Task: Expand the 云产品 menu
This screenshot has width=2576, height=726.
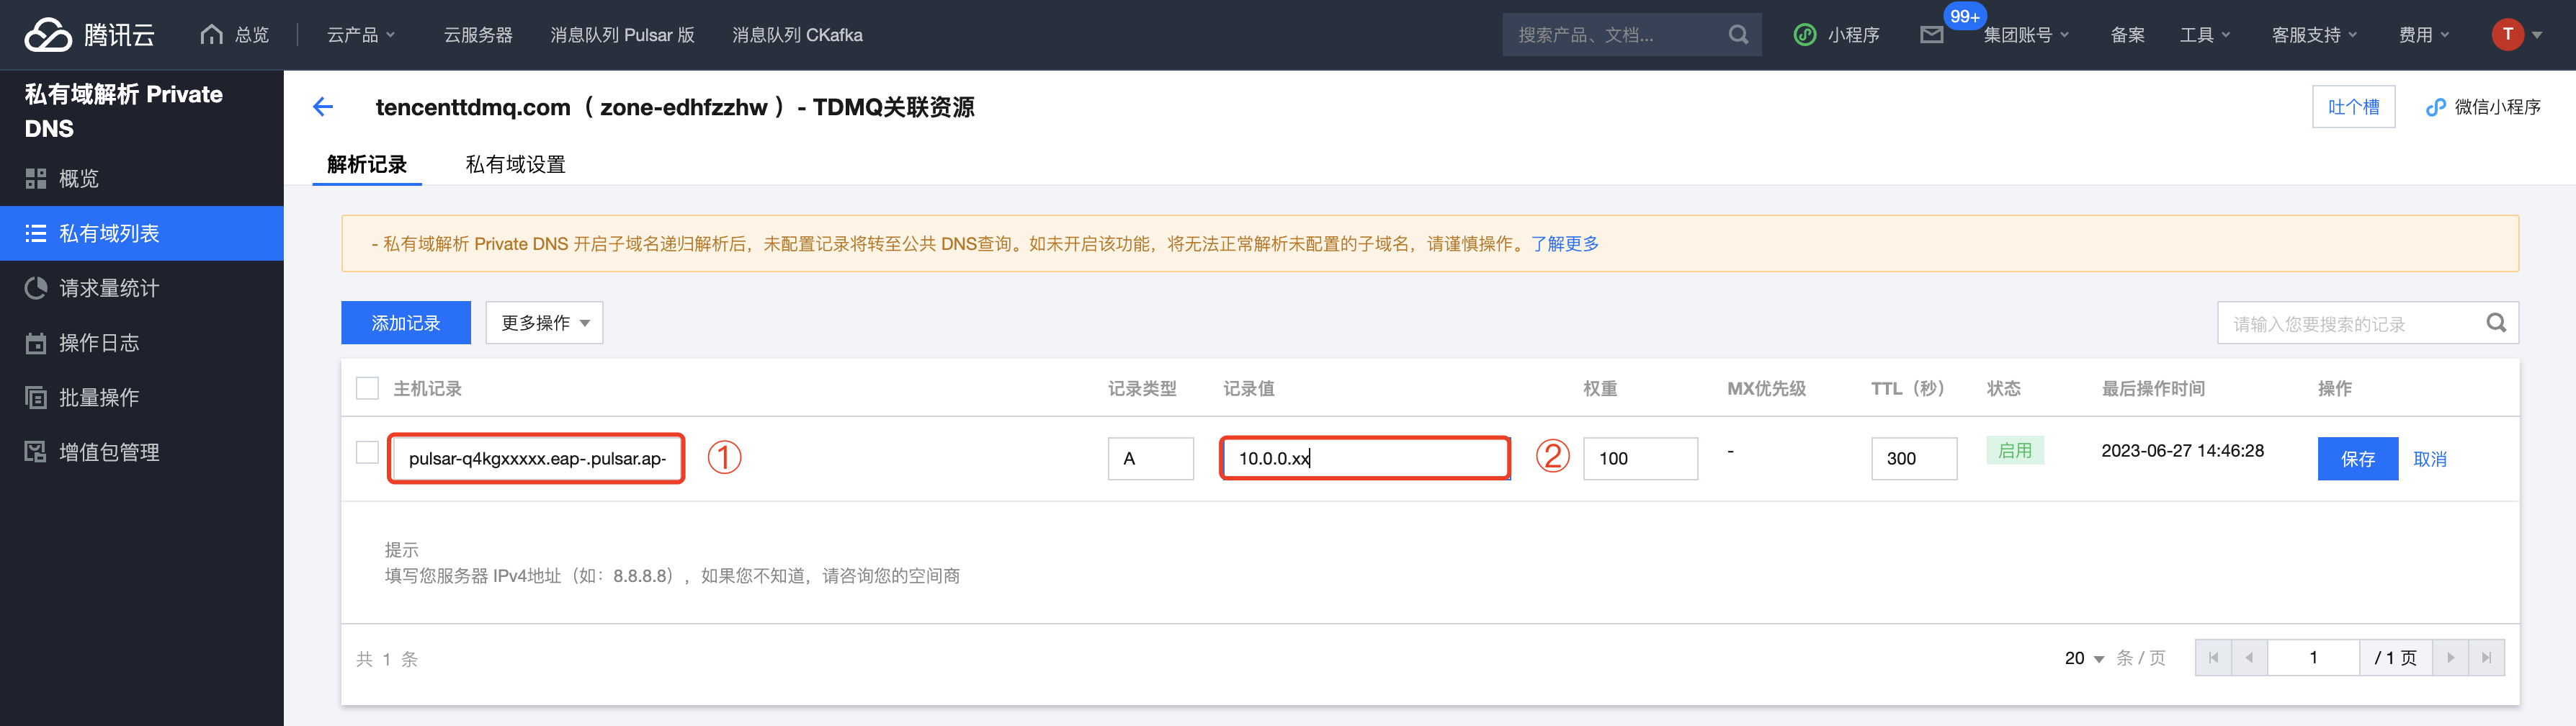Action: point(361,35)
